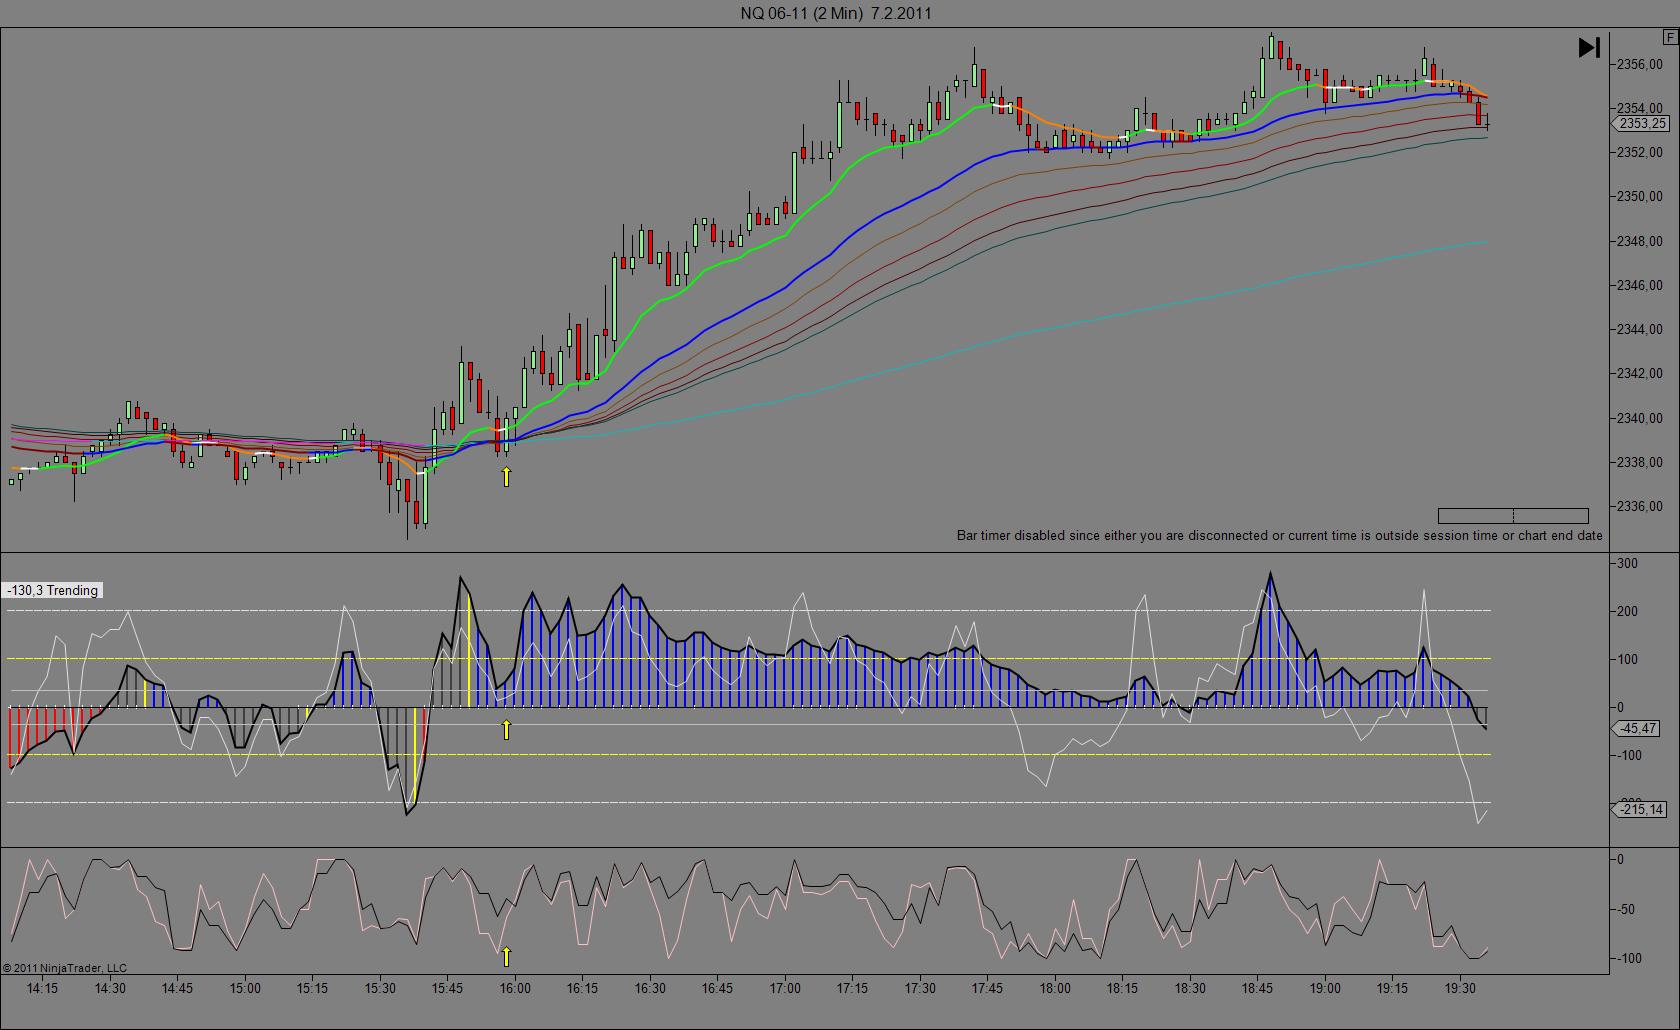The height and width of the screenshot is (1030, 1680).
Task: Click the 2346,00 price axis label
Action: coord(1640,286)
